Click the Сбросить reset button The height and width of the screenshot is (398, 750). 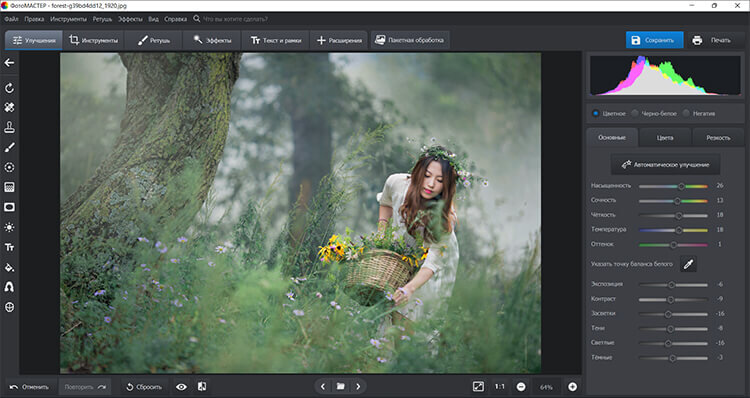[144, 387]
